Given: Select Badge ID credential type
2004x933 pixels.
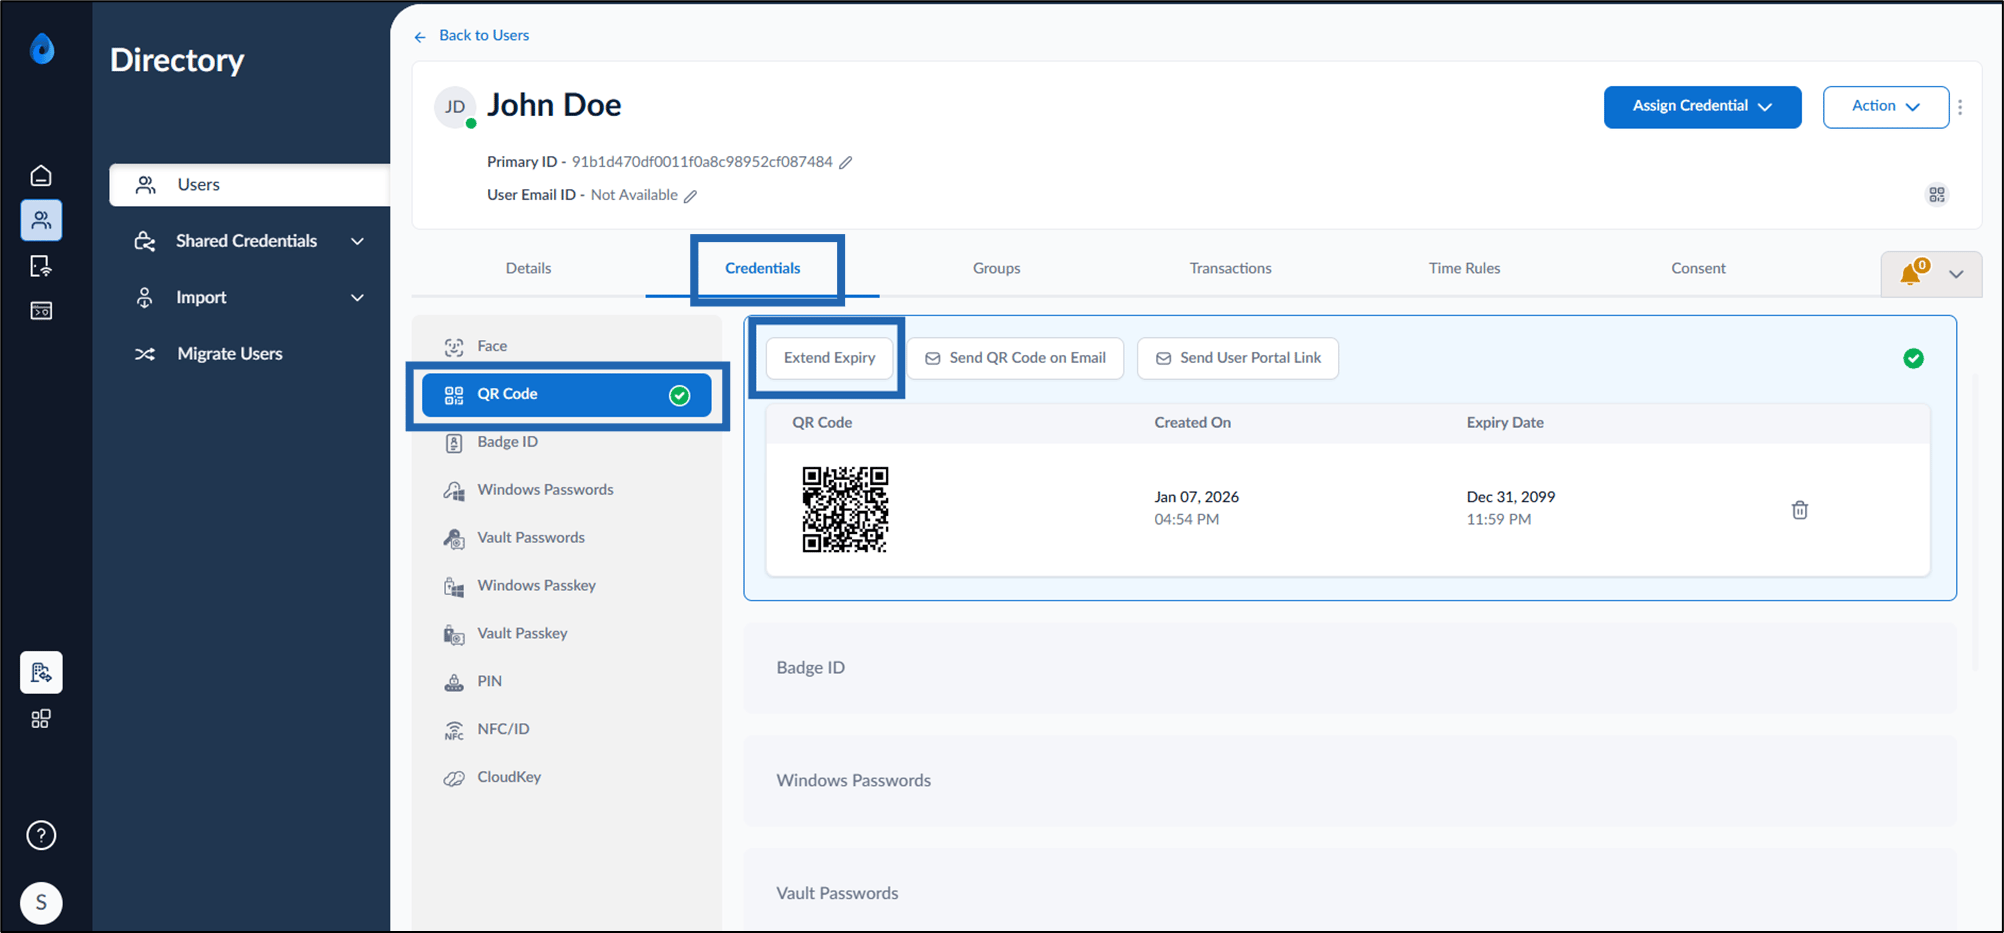Looking at the screenshot, I should [567, 442].
